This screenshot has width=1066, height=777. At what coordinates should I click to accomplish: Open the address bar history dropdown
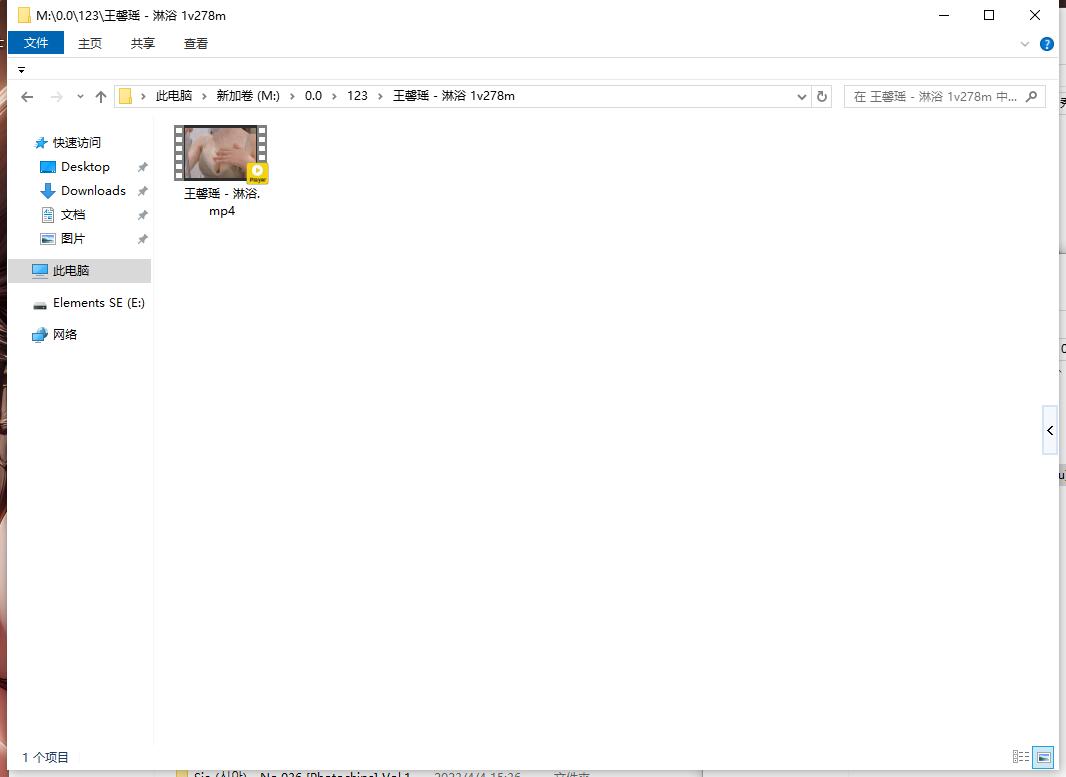point(802,97)
